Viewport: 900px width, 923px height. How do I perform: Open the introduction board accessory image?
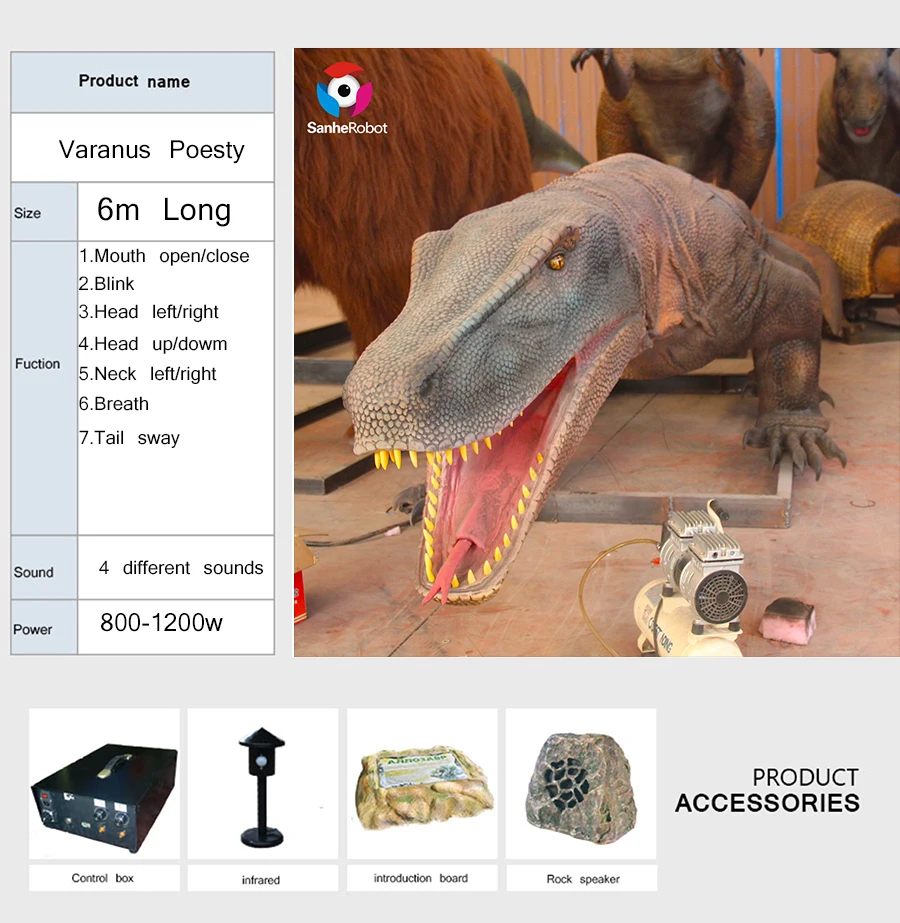click(421, 784)
